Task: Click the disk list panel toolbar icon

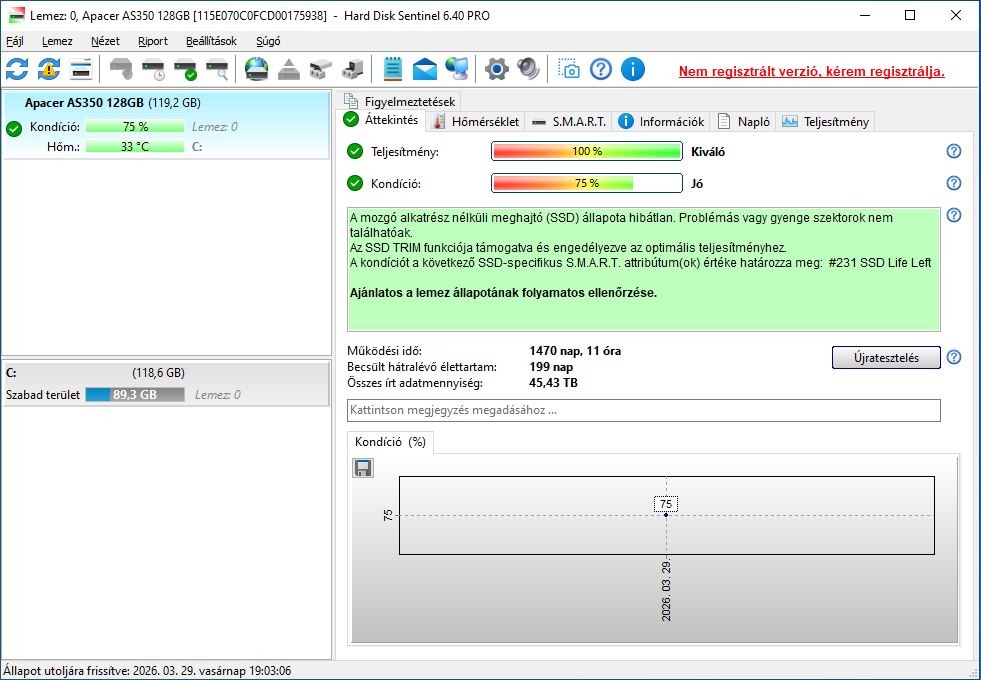Action: 81,69
